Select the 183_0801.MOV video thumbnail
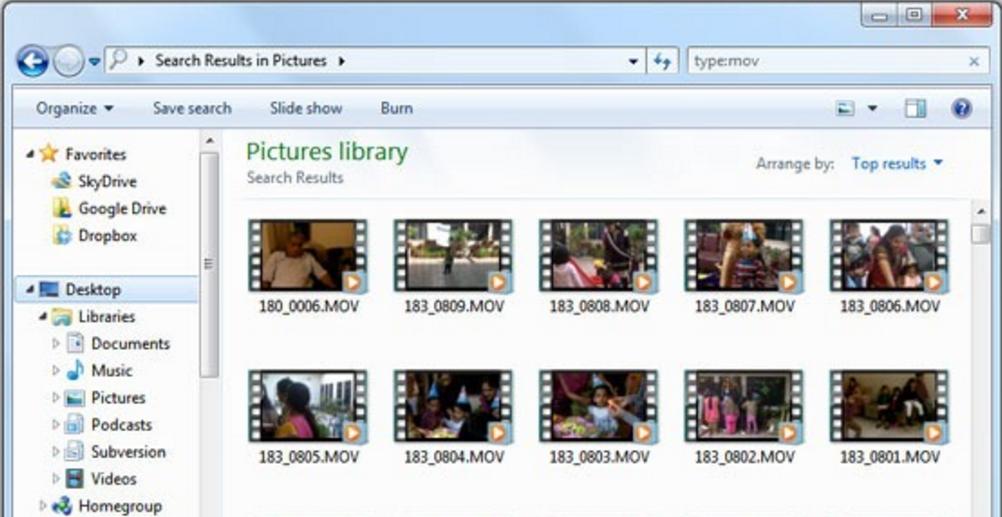This screenshot has height=517, width=1002. click(x=890, y=406)
